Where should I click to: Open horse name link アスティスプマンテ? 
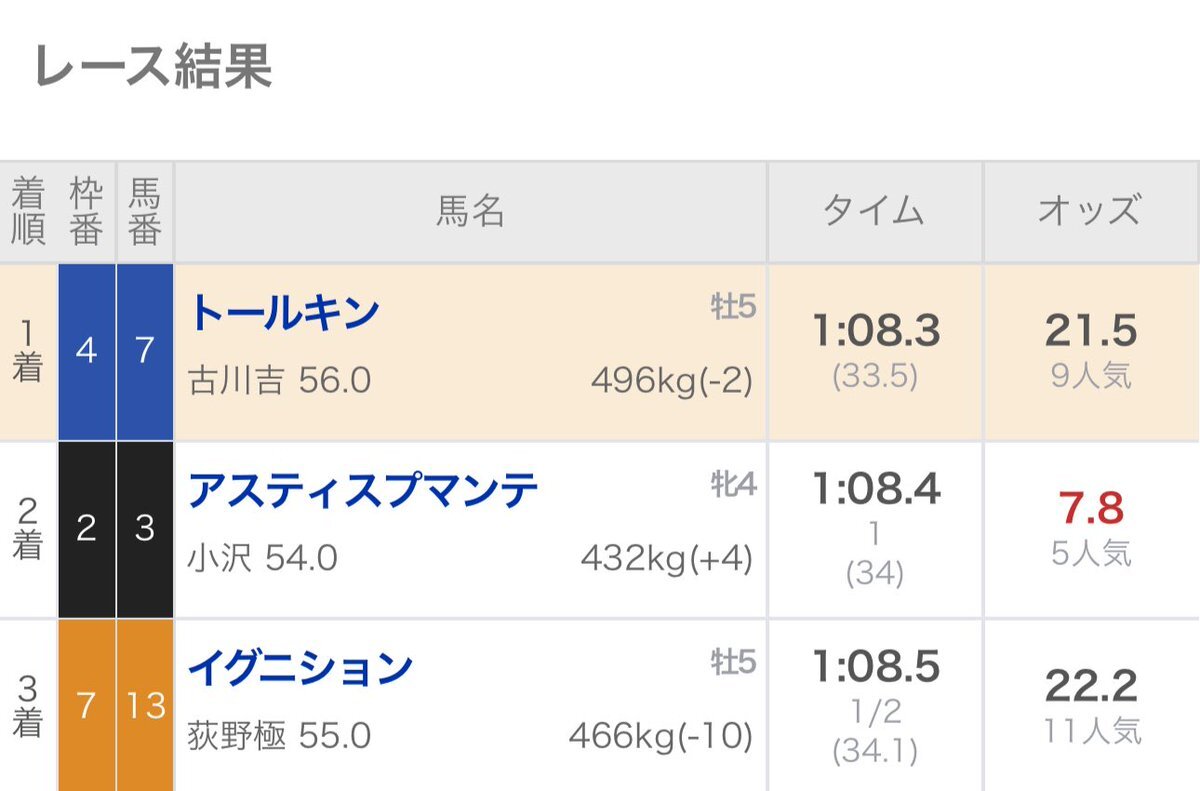[x=364, y=490]
